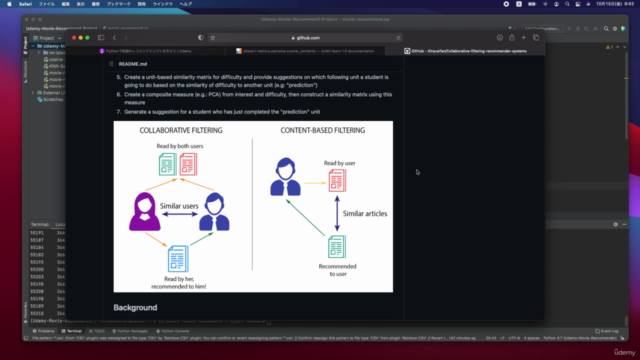Screen dimensions: 640x360
Task: Click the Local terminal session tab
Action: (x=60, y=224)
